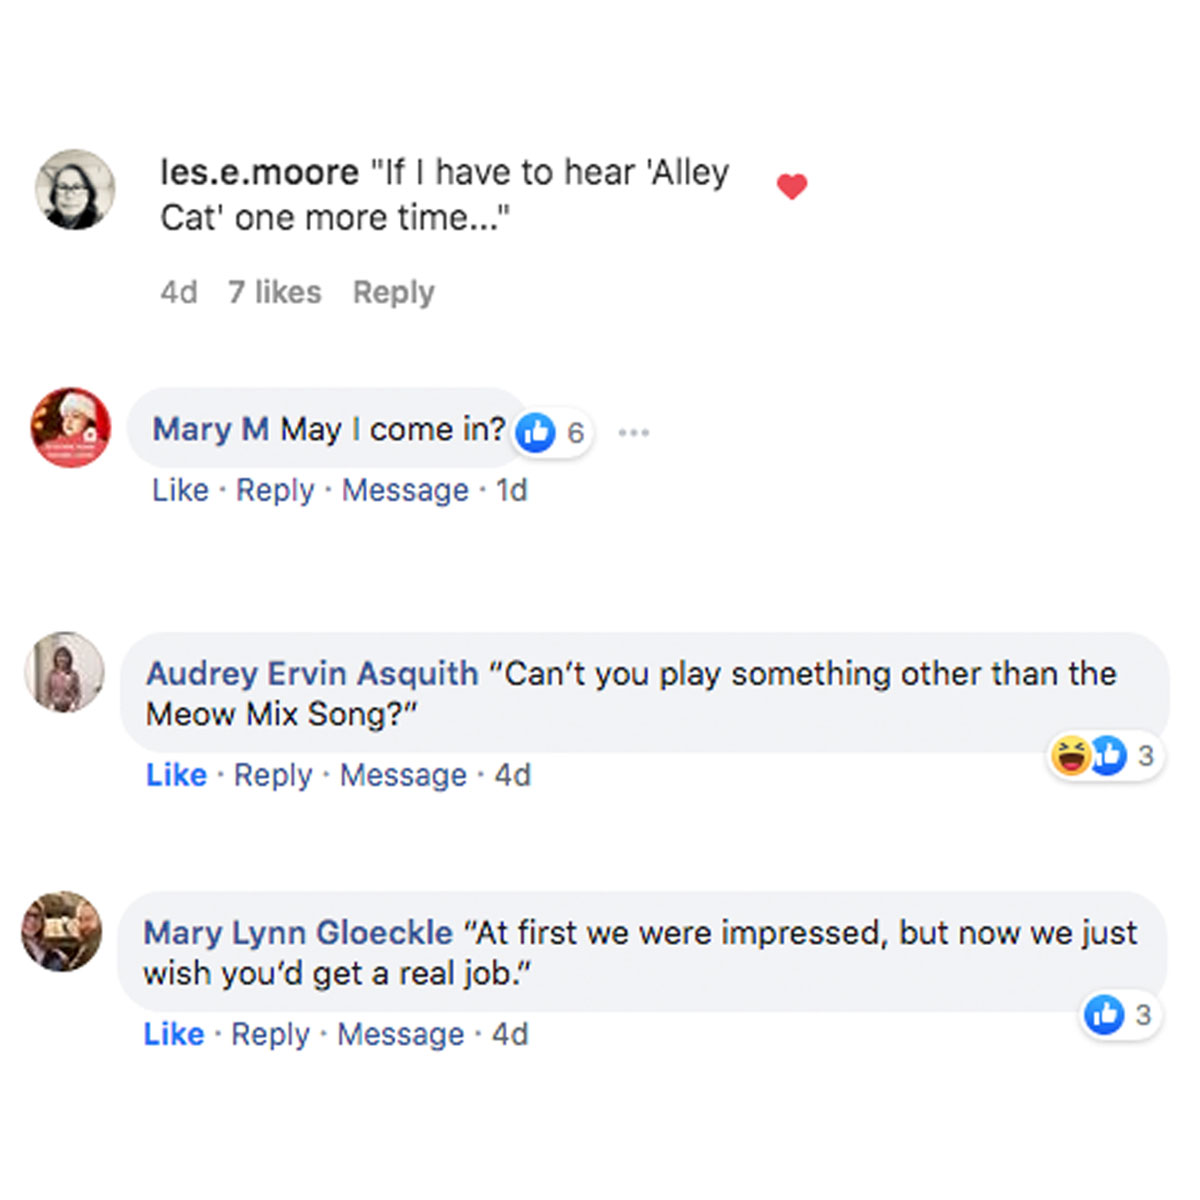Open les.e.moore's profile picture

[x=75, y=190]
